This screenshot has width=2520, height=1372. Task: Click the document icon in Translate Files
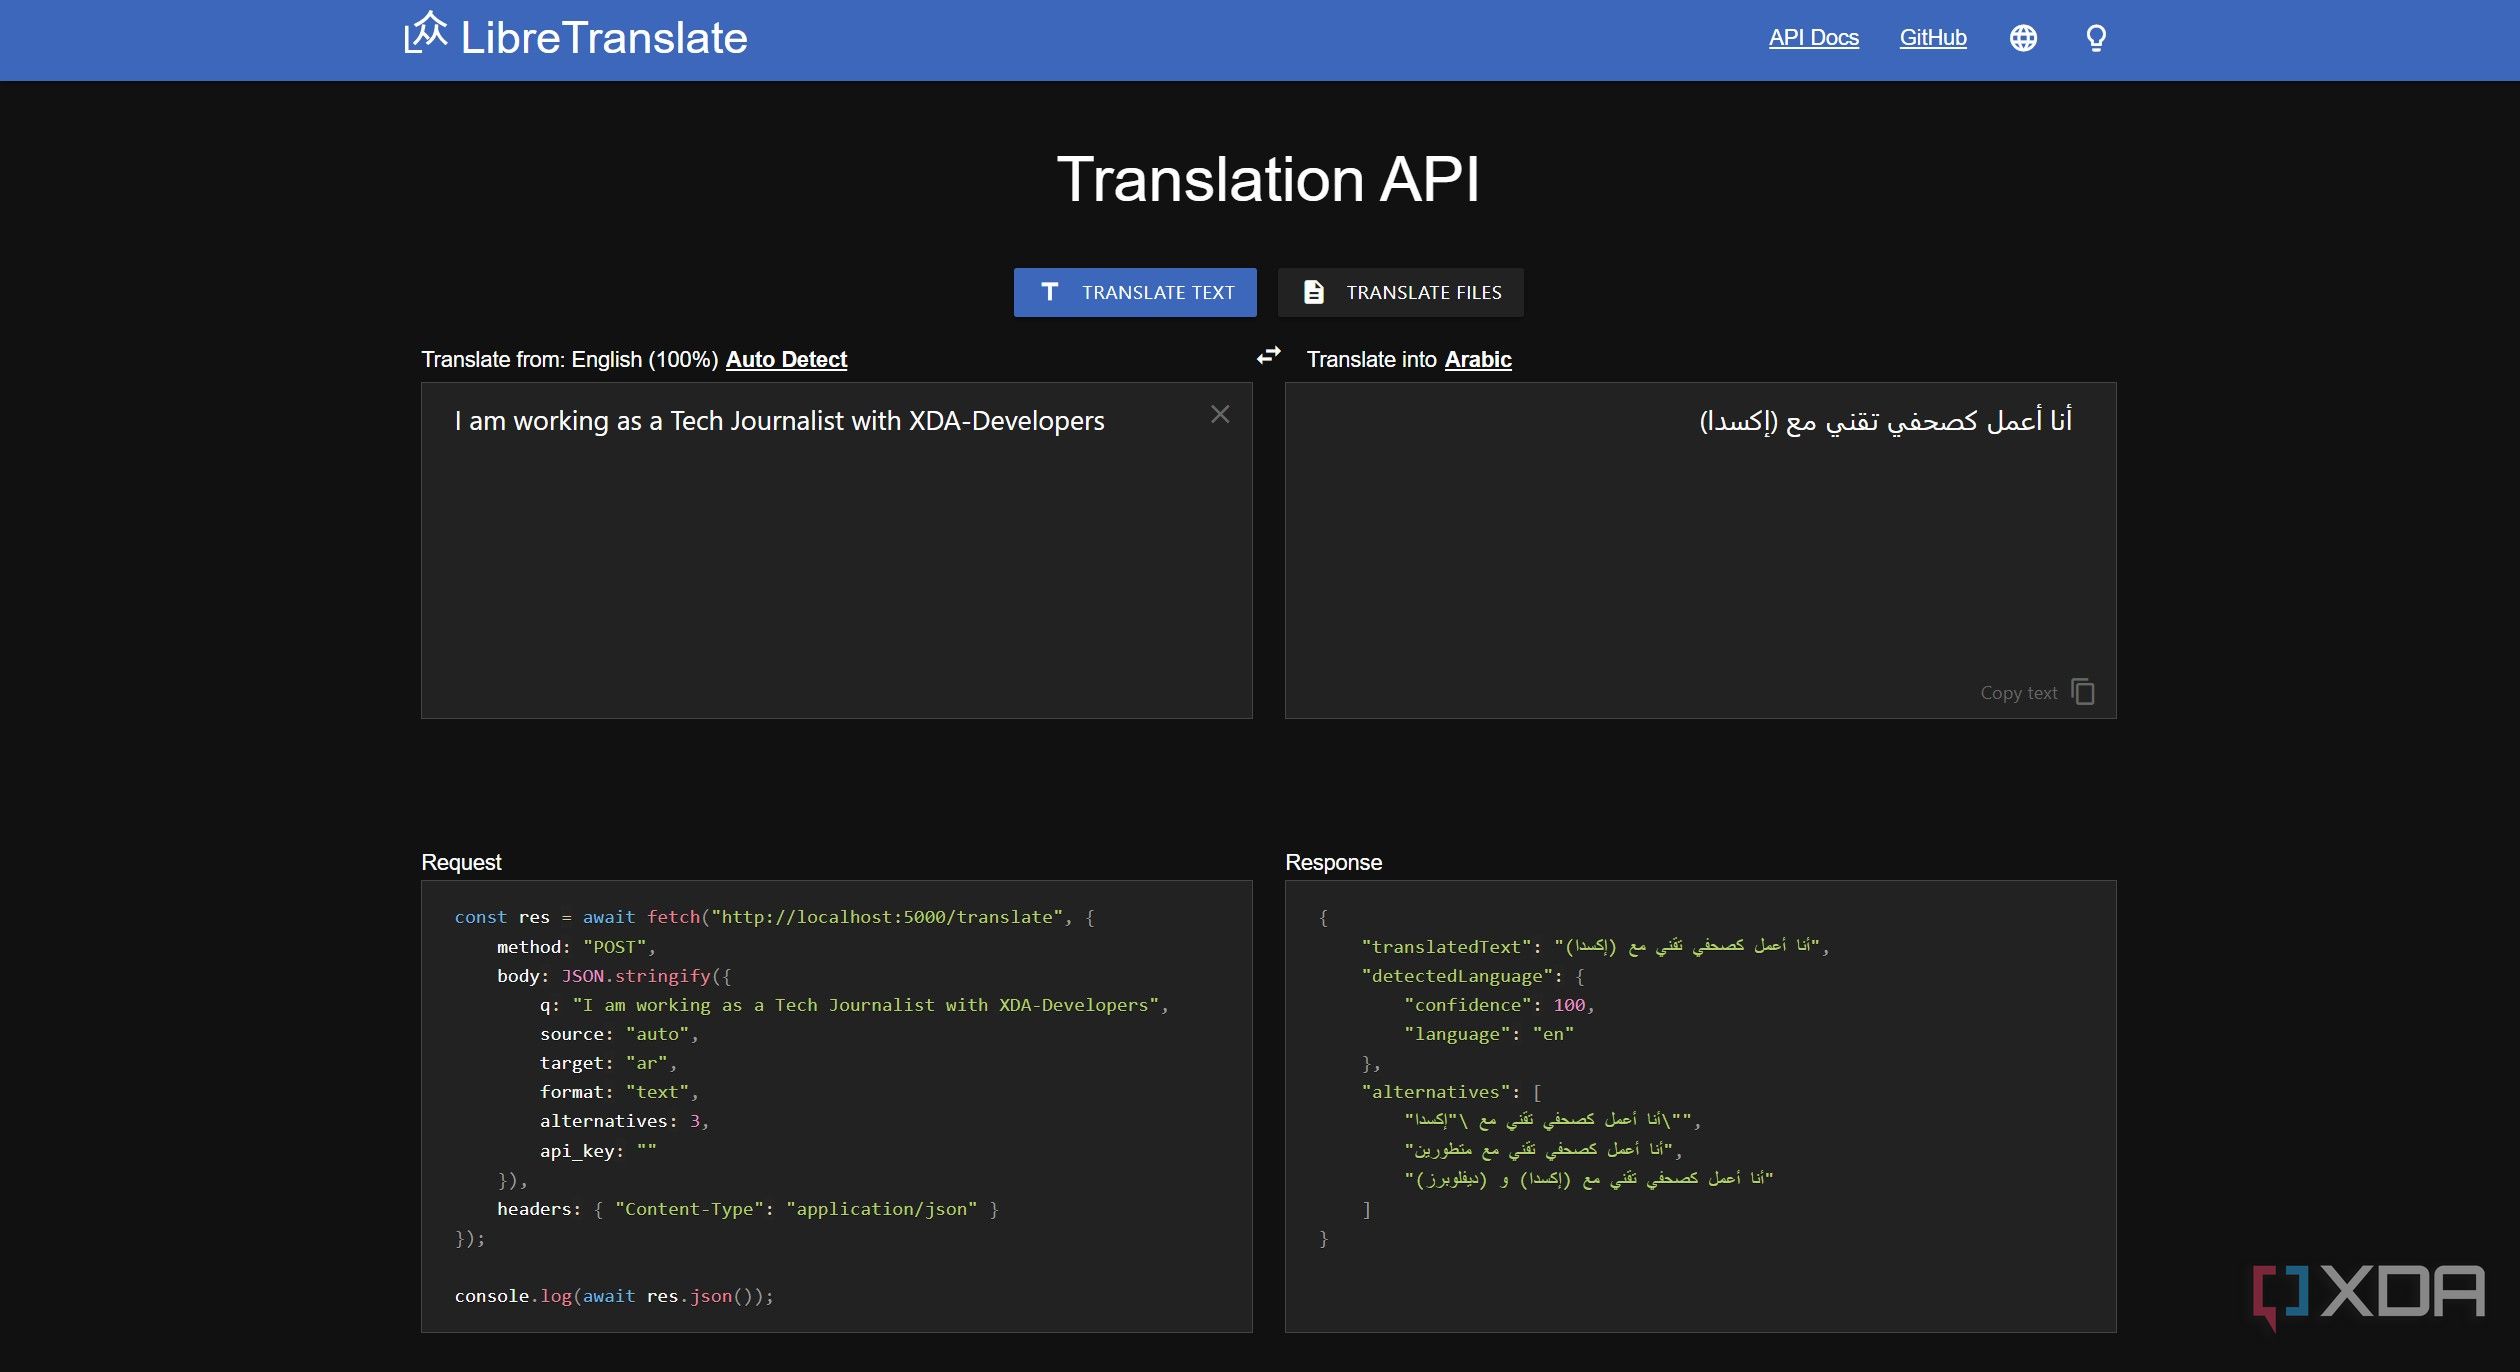pos(1313,292)
